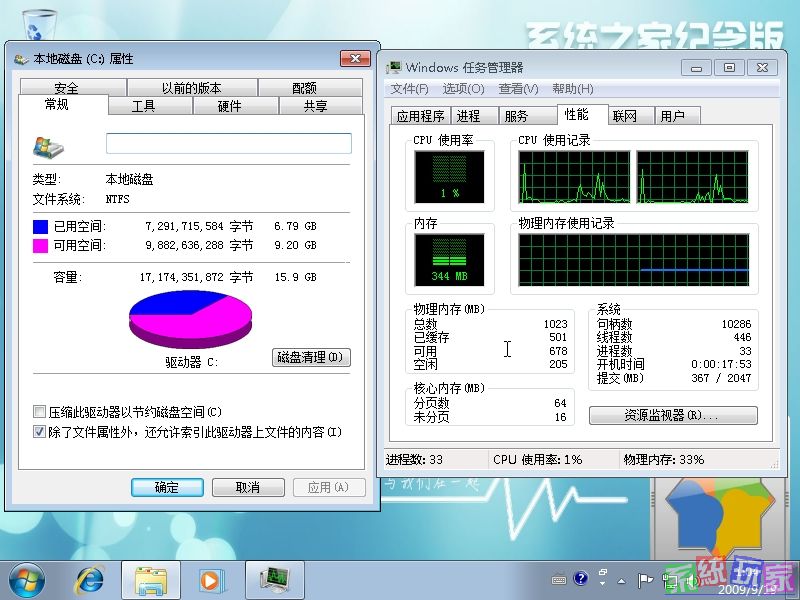This screenshot has width=800, height=600.
Task: Open the Start menu orb
Action: coord(27,581)
